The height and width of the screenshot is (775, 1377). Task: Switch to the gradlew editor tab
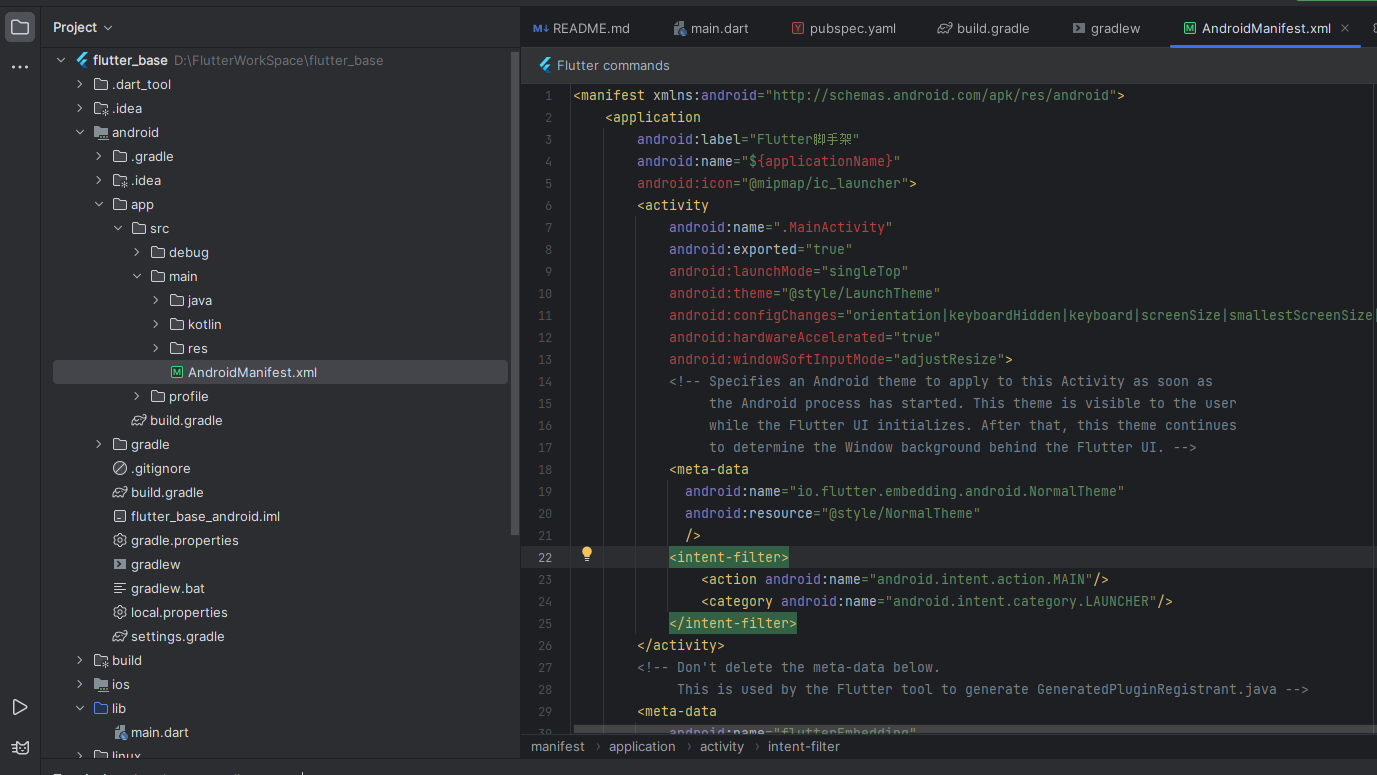1105,28
